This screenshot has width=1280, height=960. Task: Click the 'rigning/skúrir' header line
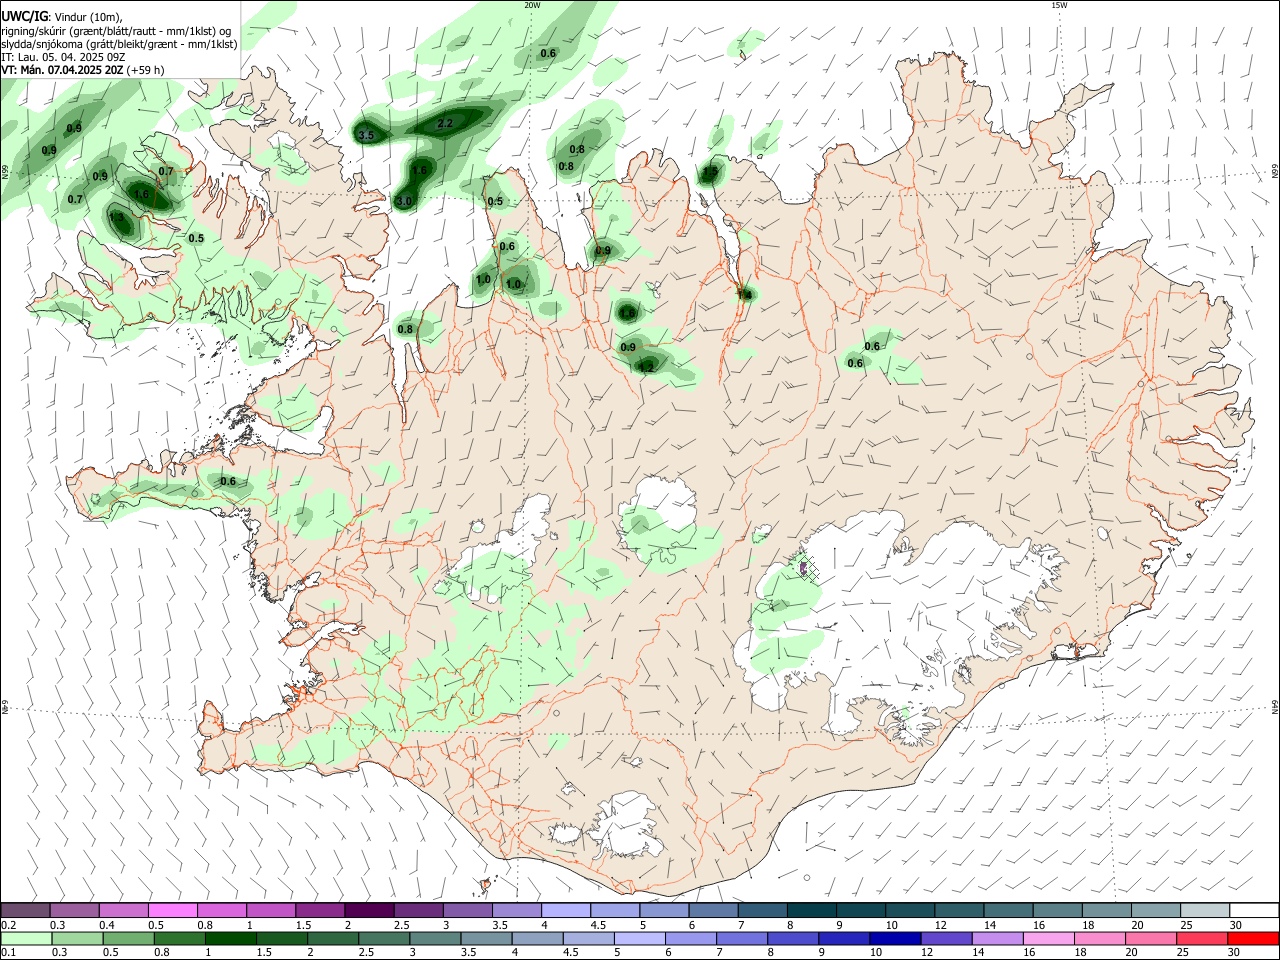117,31
